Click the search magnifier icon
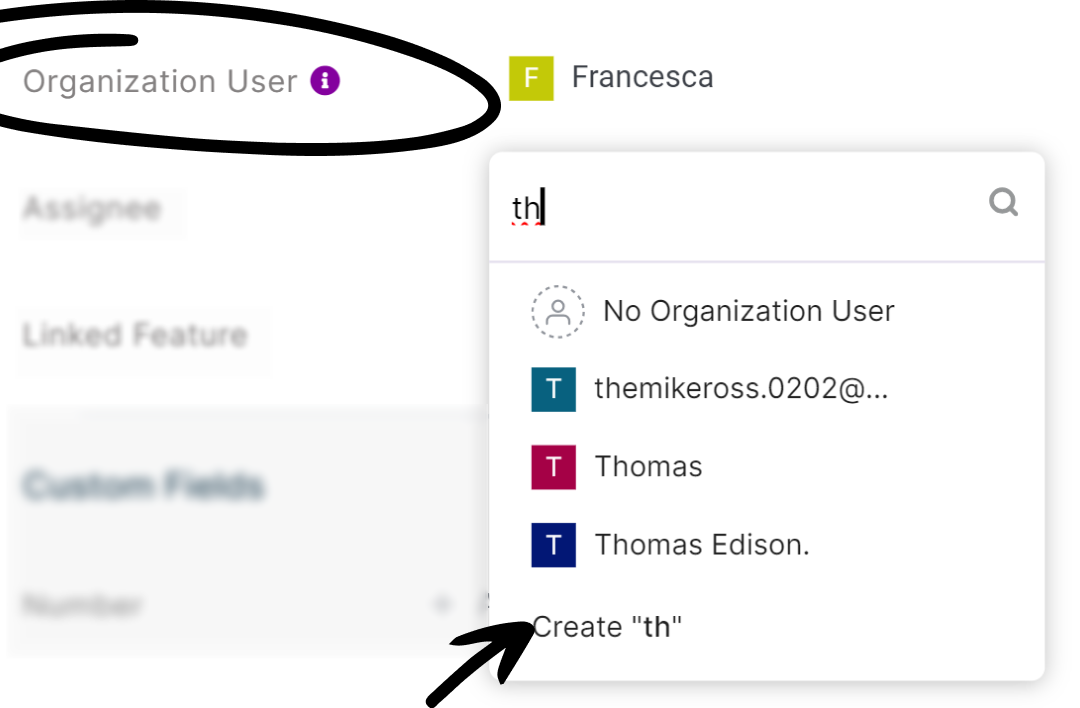This screenshot has height=708, width=1080. pyautogui.click(x=1003, y=203)
